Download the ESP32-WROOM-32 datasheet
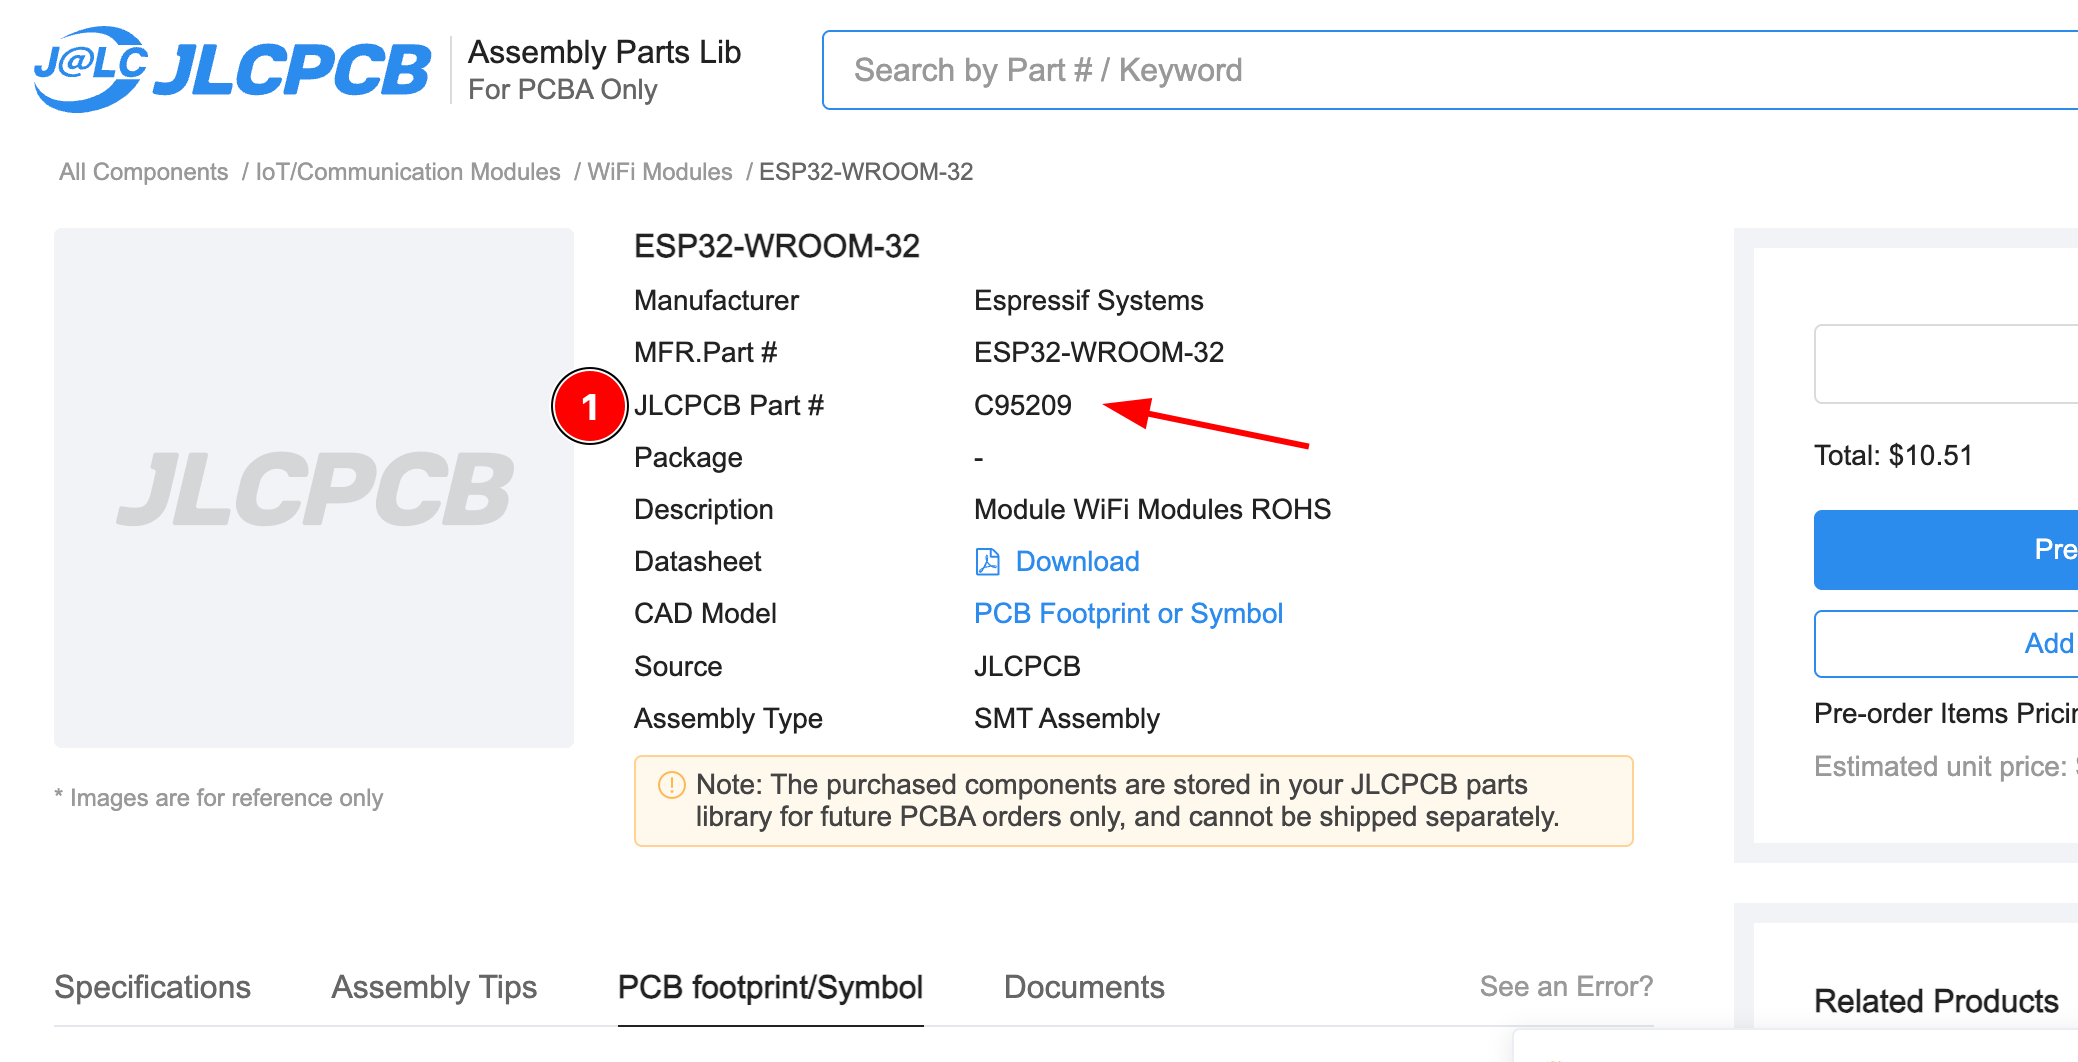Image resolution: width=2078 pixels, height=1062 pixels. click(1077, 562)
